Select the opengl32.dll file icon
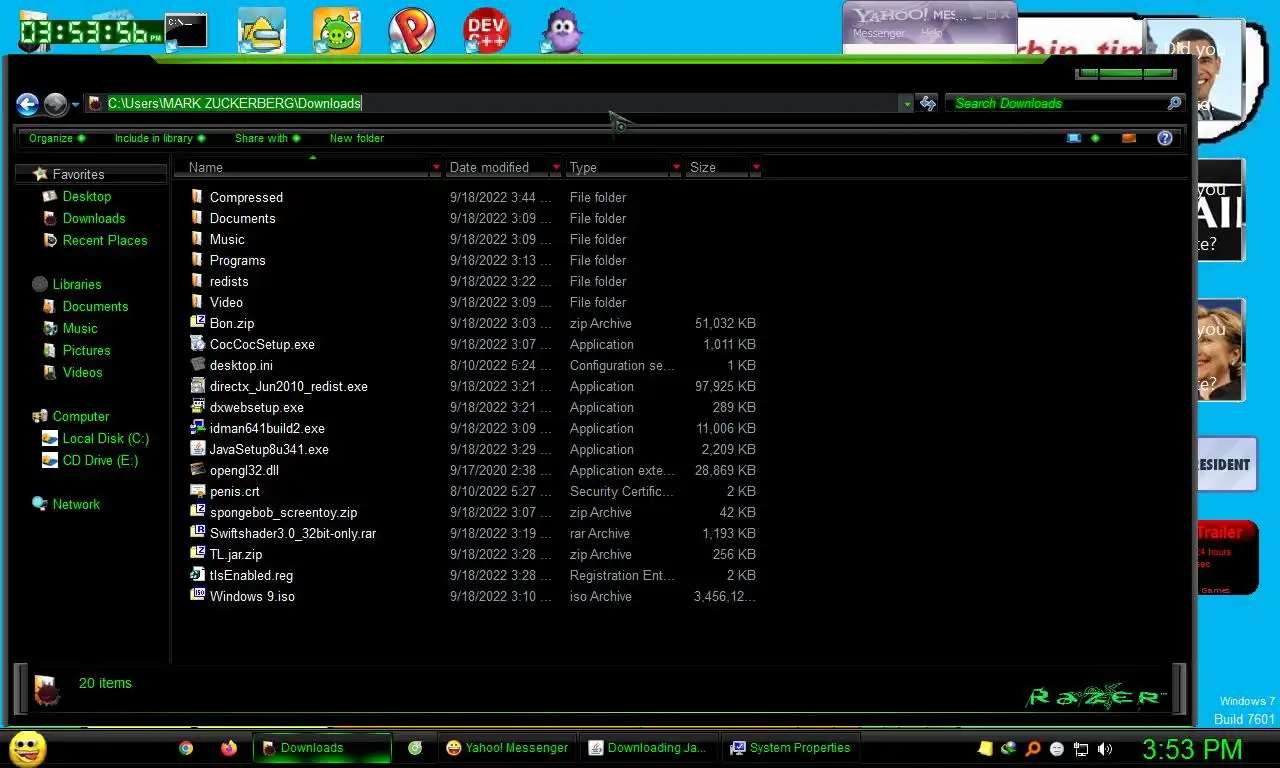Image resolution: width=1280 pixels, height=768 pixels. pyautogui.click(x=198, y=470)
